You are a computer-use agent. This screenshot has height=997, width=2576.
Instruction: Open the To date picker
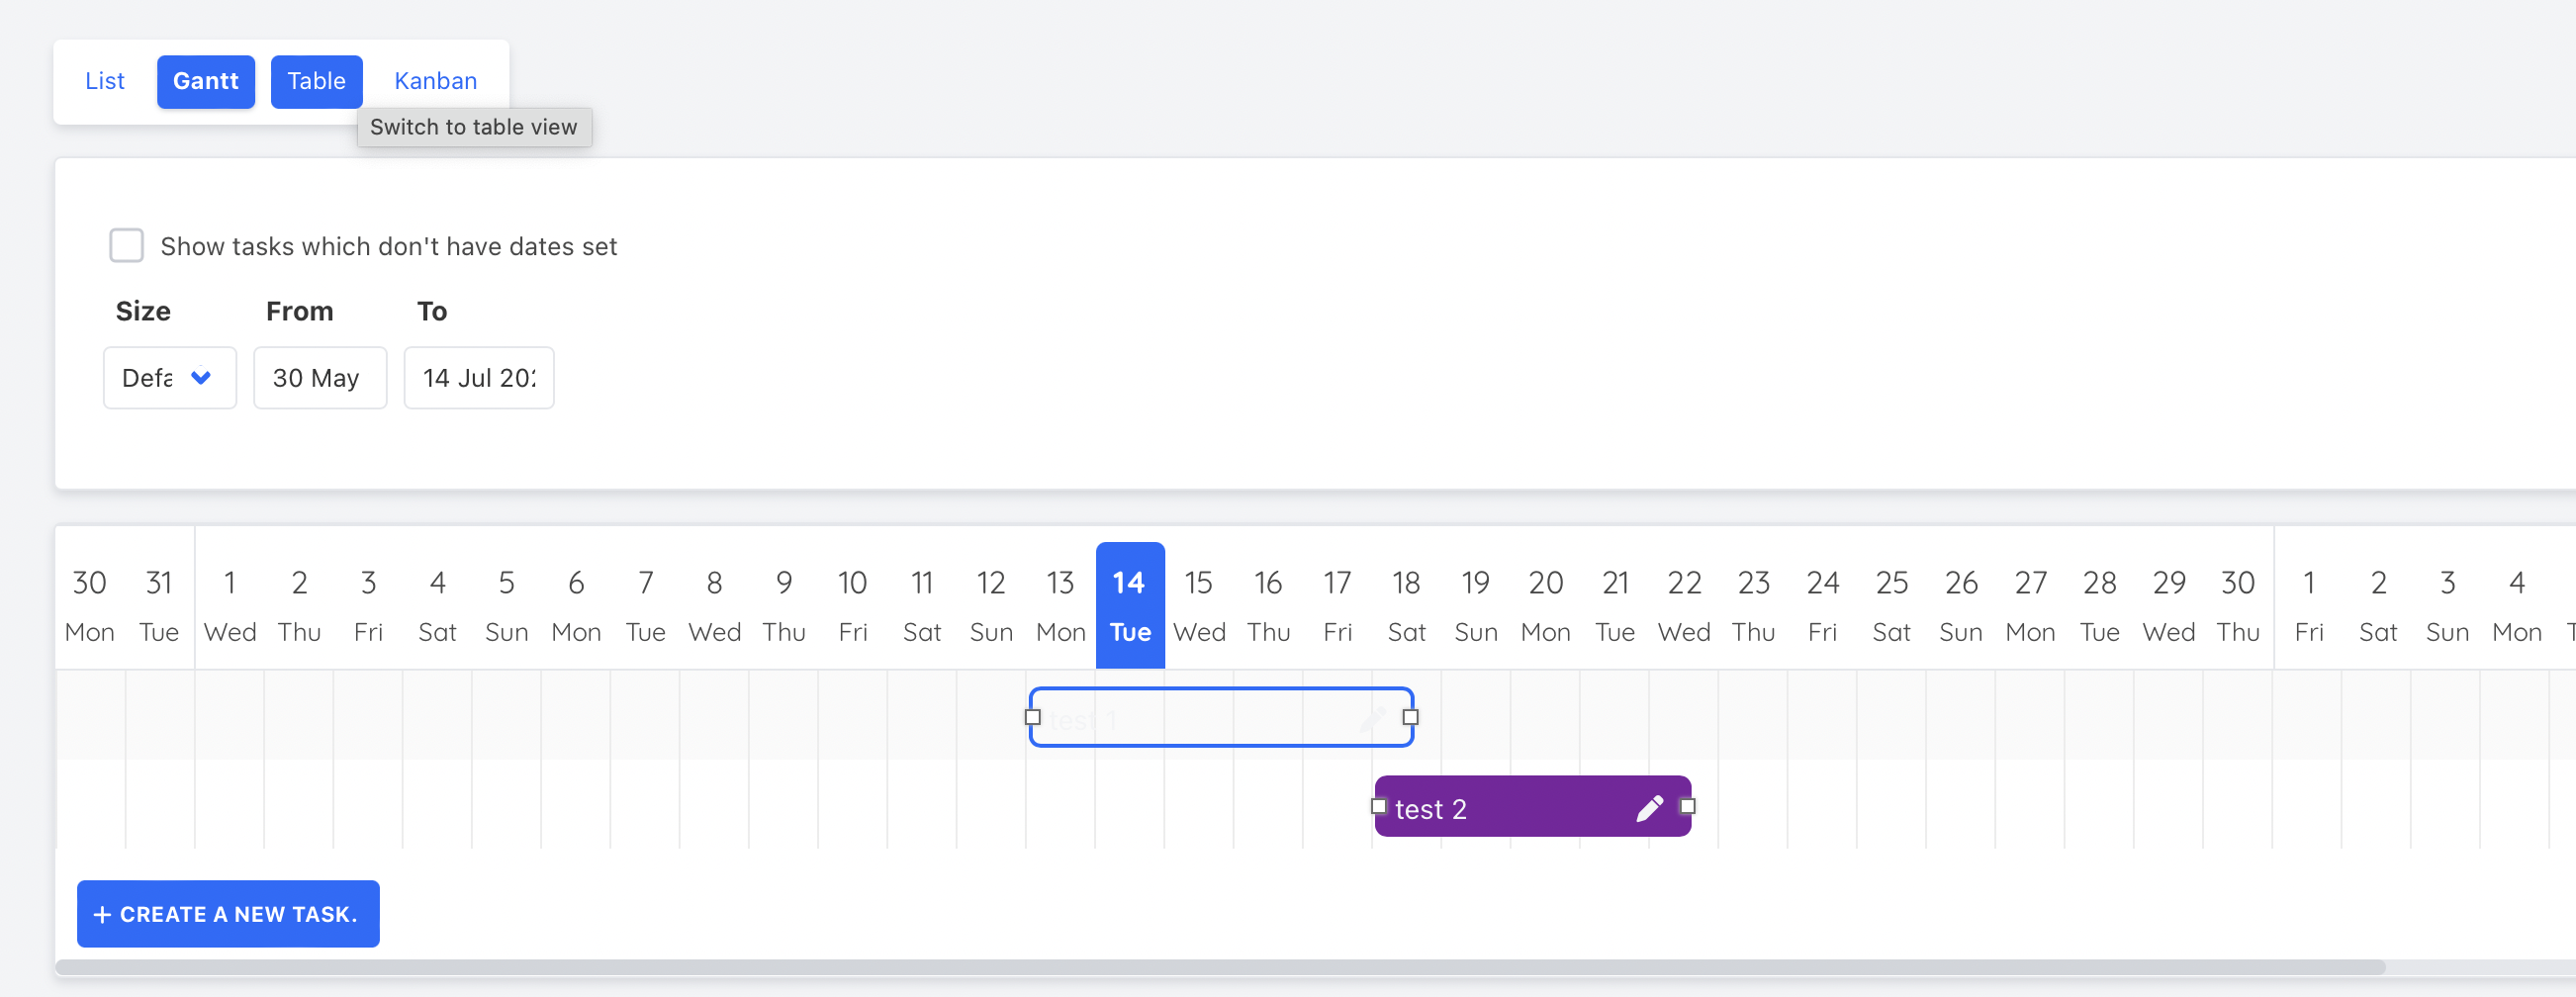(478, 377)
